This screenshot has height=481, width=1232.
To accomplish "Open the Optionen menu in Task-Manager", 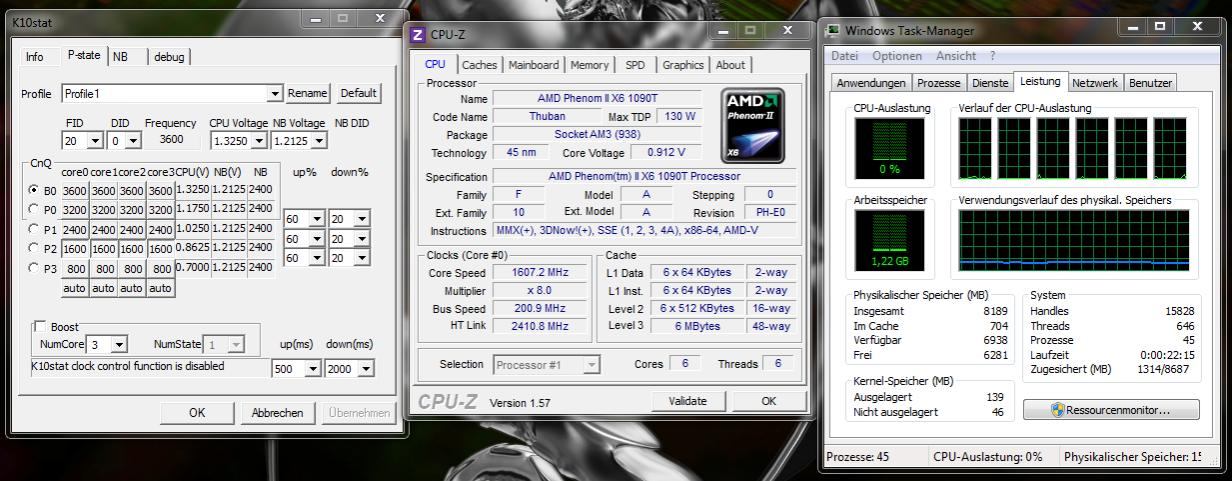I will tap(897, 56).
